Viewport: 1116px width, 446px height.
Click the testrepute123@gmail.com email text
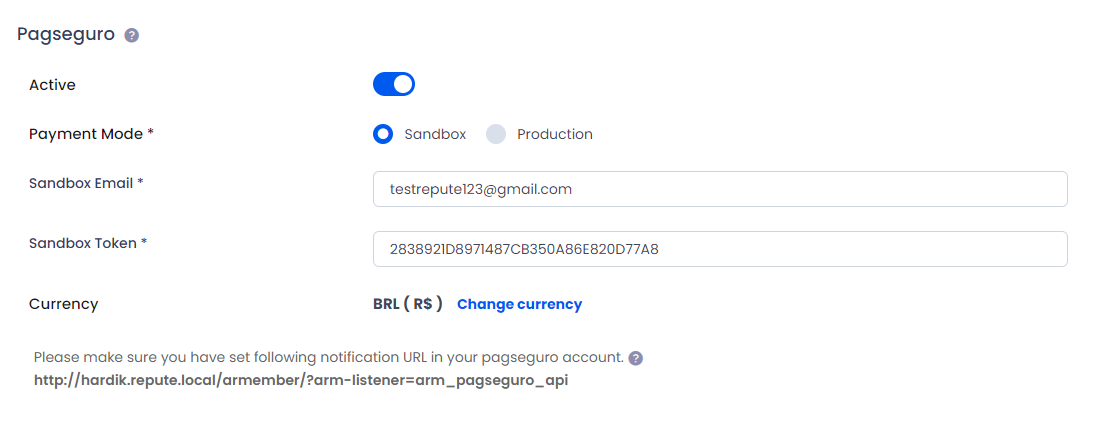click(481, 189)
